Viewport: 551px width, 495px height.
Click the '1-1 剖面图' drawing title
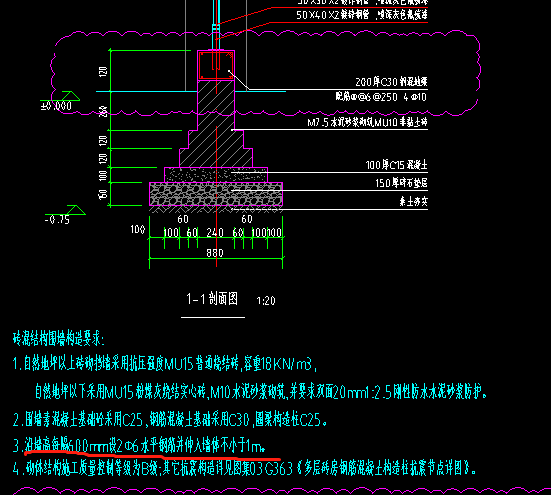tap(212, 299)
